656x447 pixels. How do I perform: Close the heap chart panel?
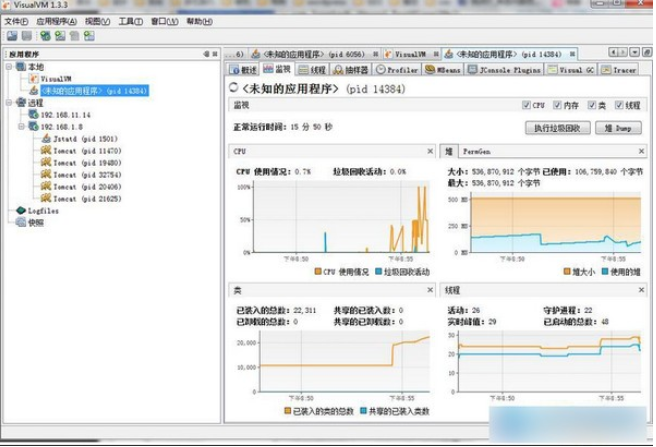click(641, 151)
